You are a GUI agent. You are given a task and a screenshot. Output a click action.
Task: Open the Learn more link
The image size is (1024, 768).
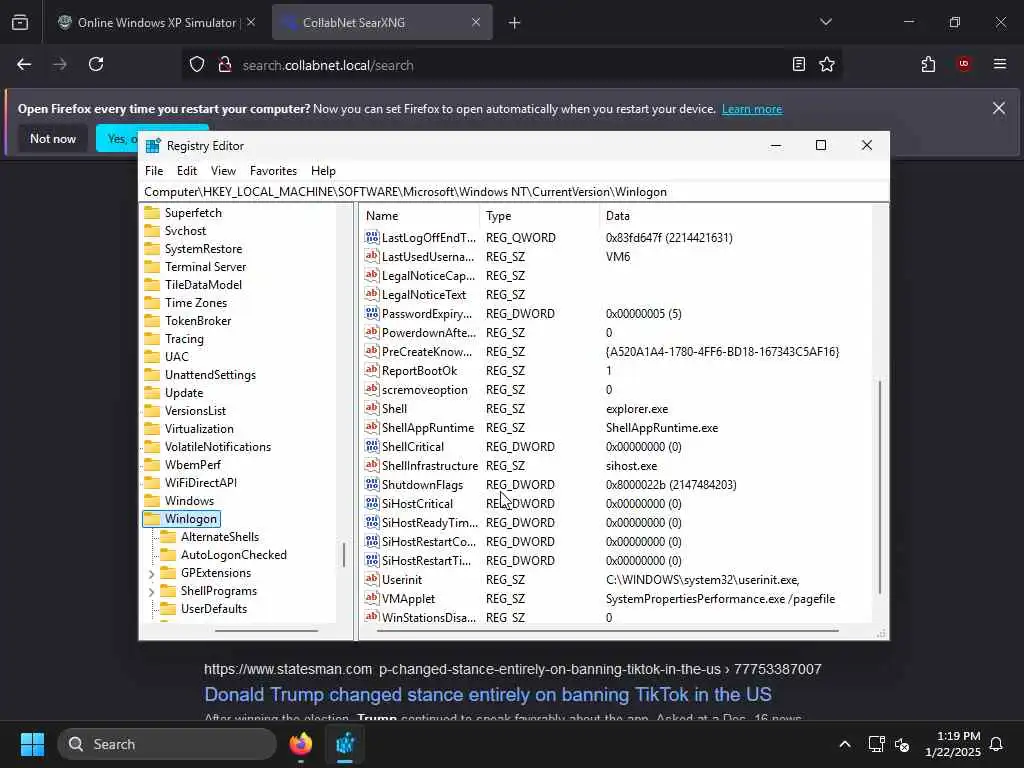(x=752, y=109)
